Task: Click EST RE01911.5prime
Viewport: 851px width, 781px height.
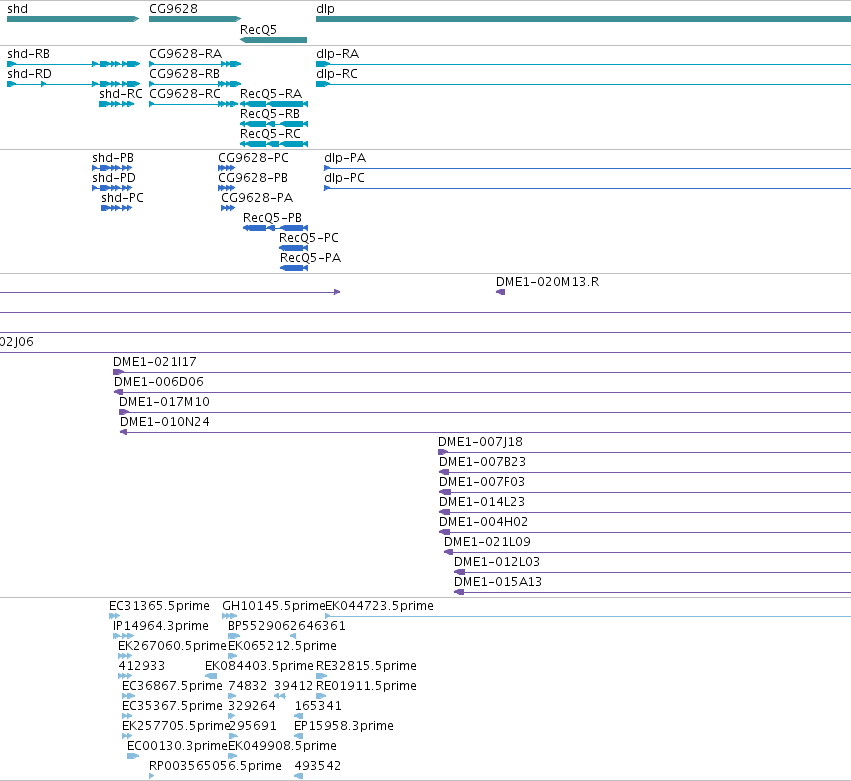Action: coord(366,687)
